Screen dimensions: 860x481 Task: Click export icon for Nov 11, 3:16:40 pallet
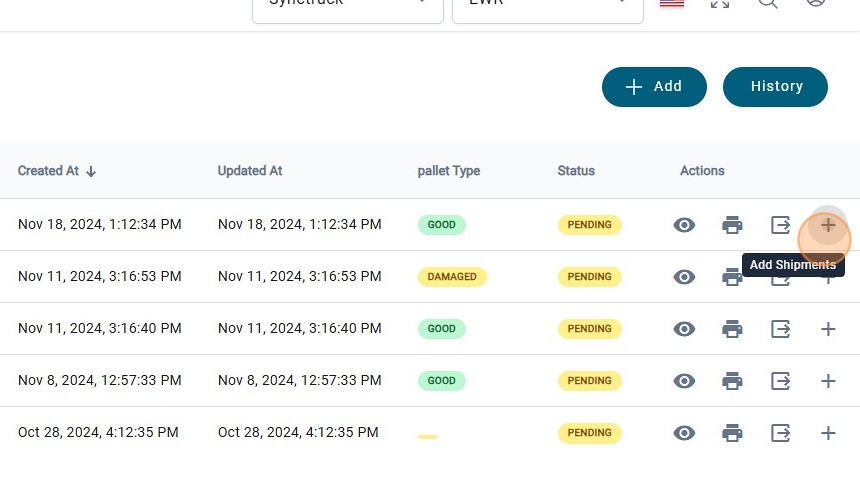[781, 329]
